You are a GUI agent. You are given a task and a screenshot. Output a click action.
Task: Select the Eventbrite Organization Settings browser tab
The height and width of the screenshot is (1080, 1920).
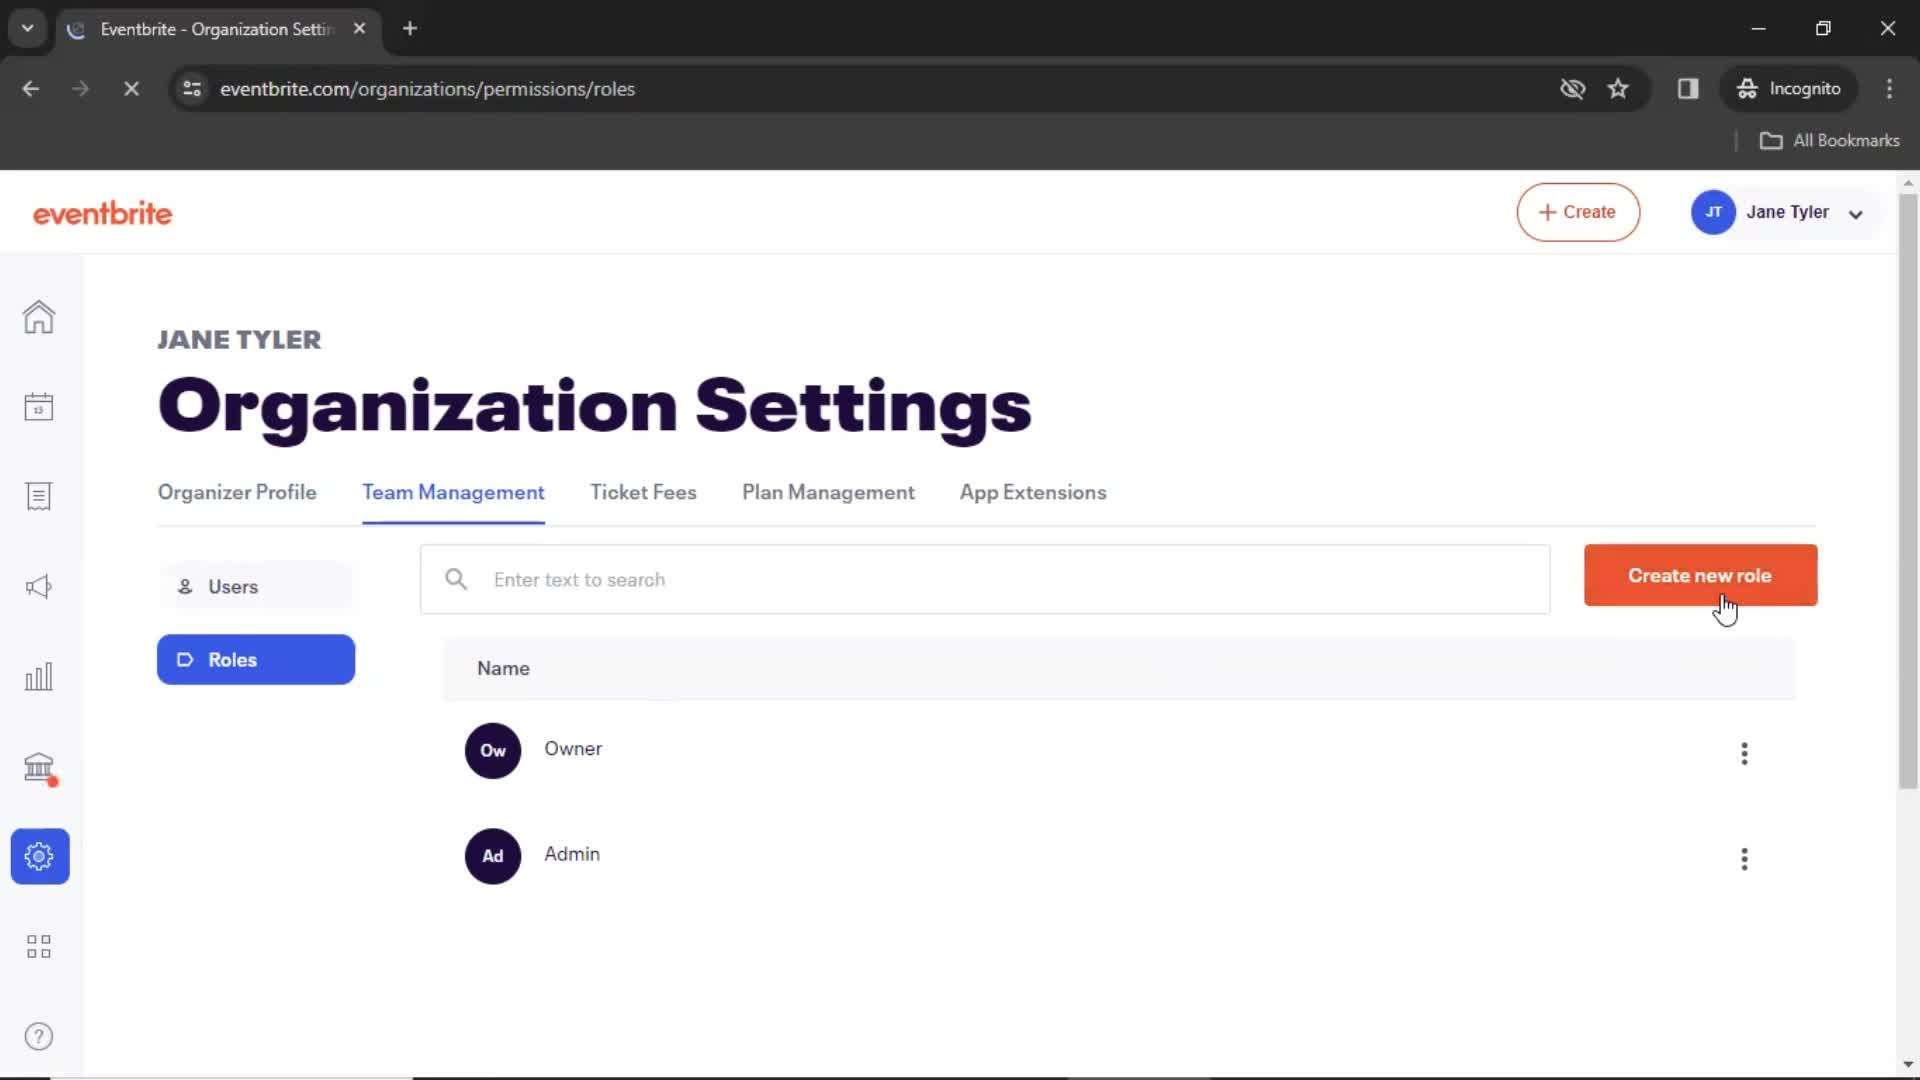click(x=215, y=29)
